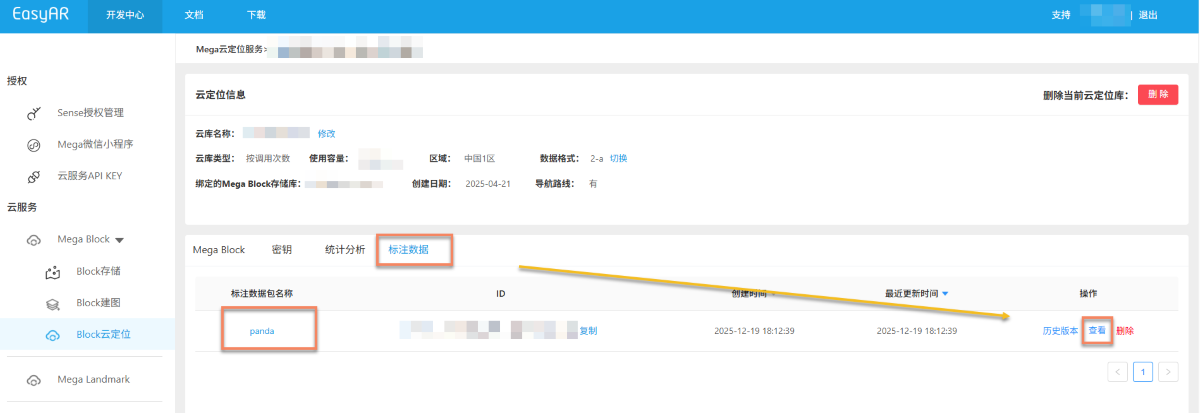1200x413 pixels.
Task: Switch to the 标注数据 tab
Action: tap(408, 250)
